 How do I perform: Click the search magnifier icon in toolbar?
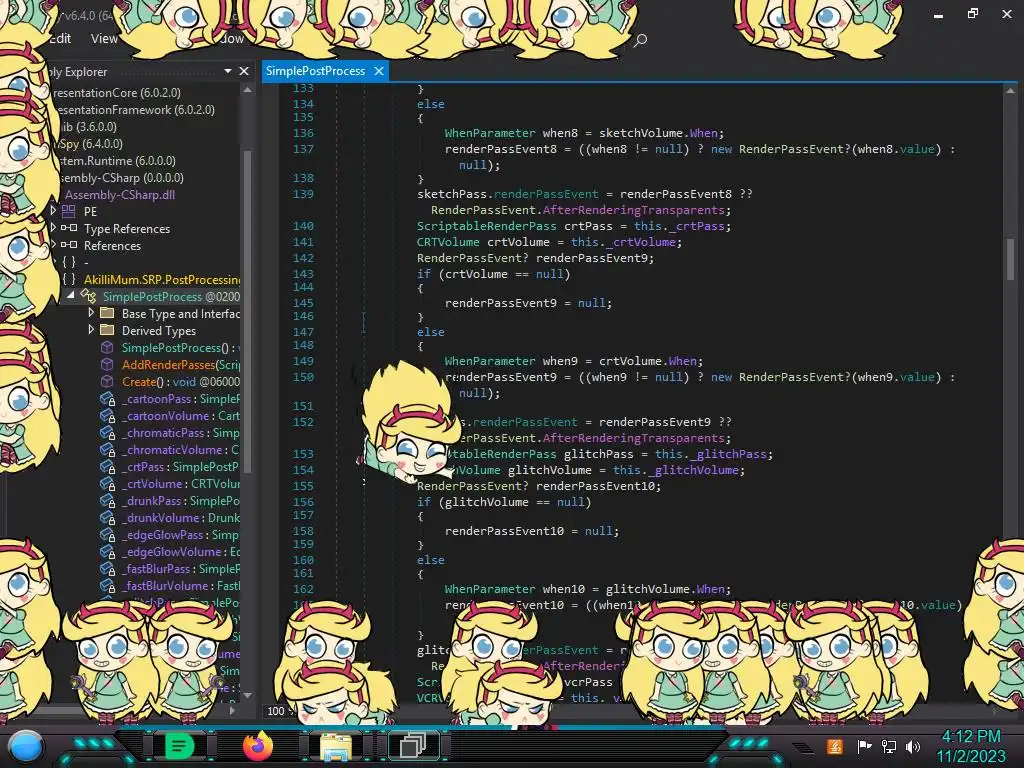point(641,40)
